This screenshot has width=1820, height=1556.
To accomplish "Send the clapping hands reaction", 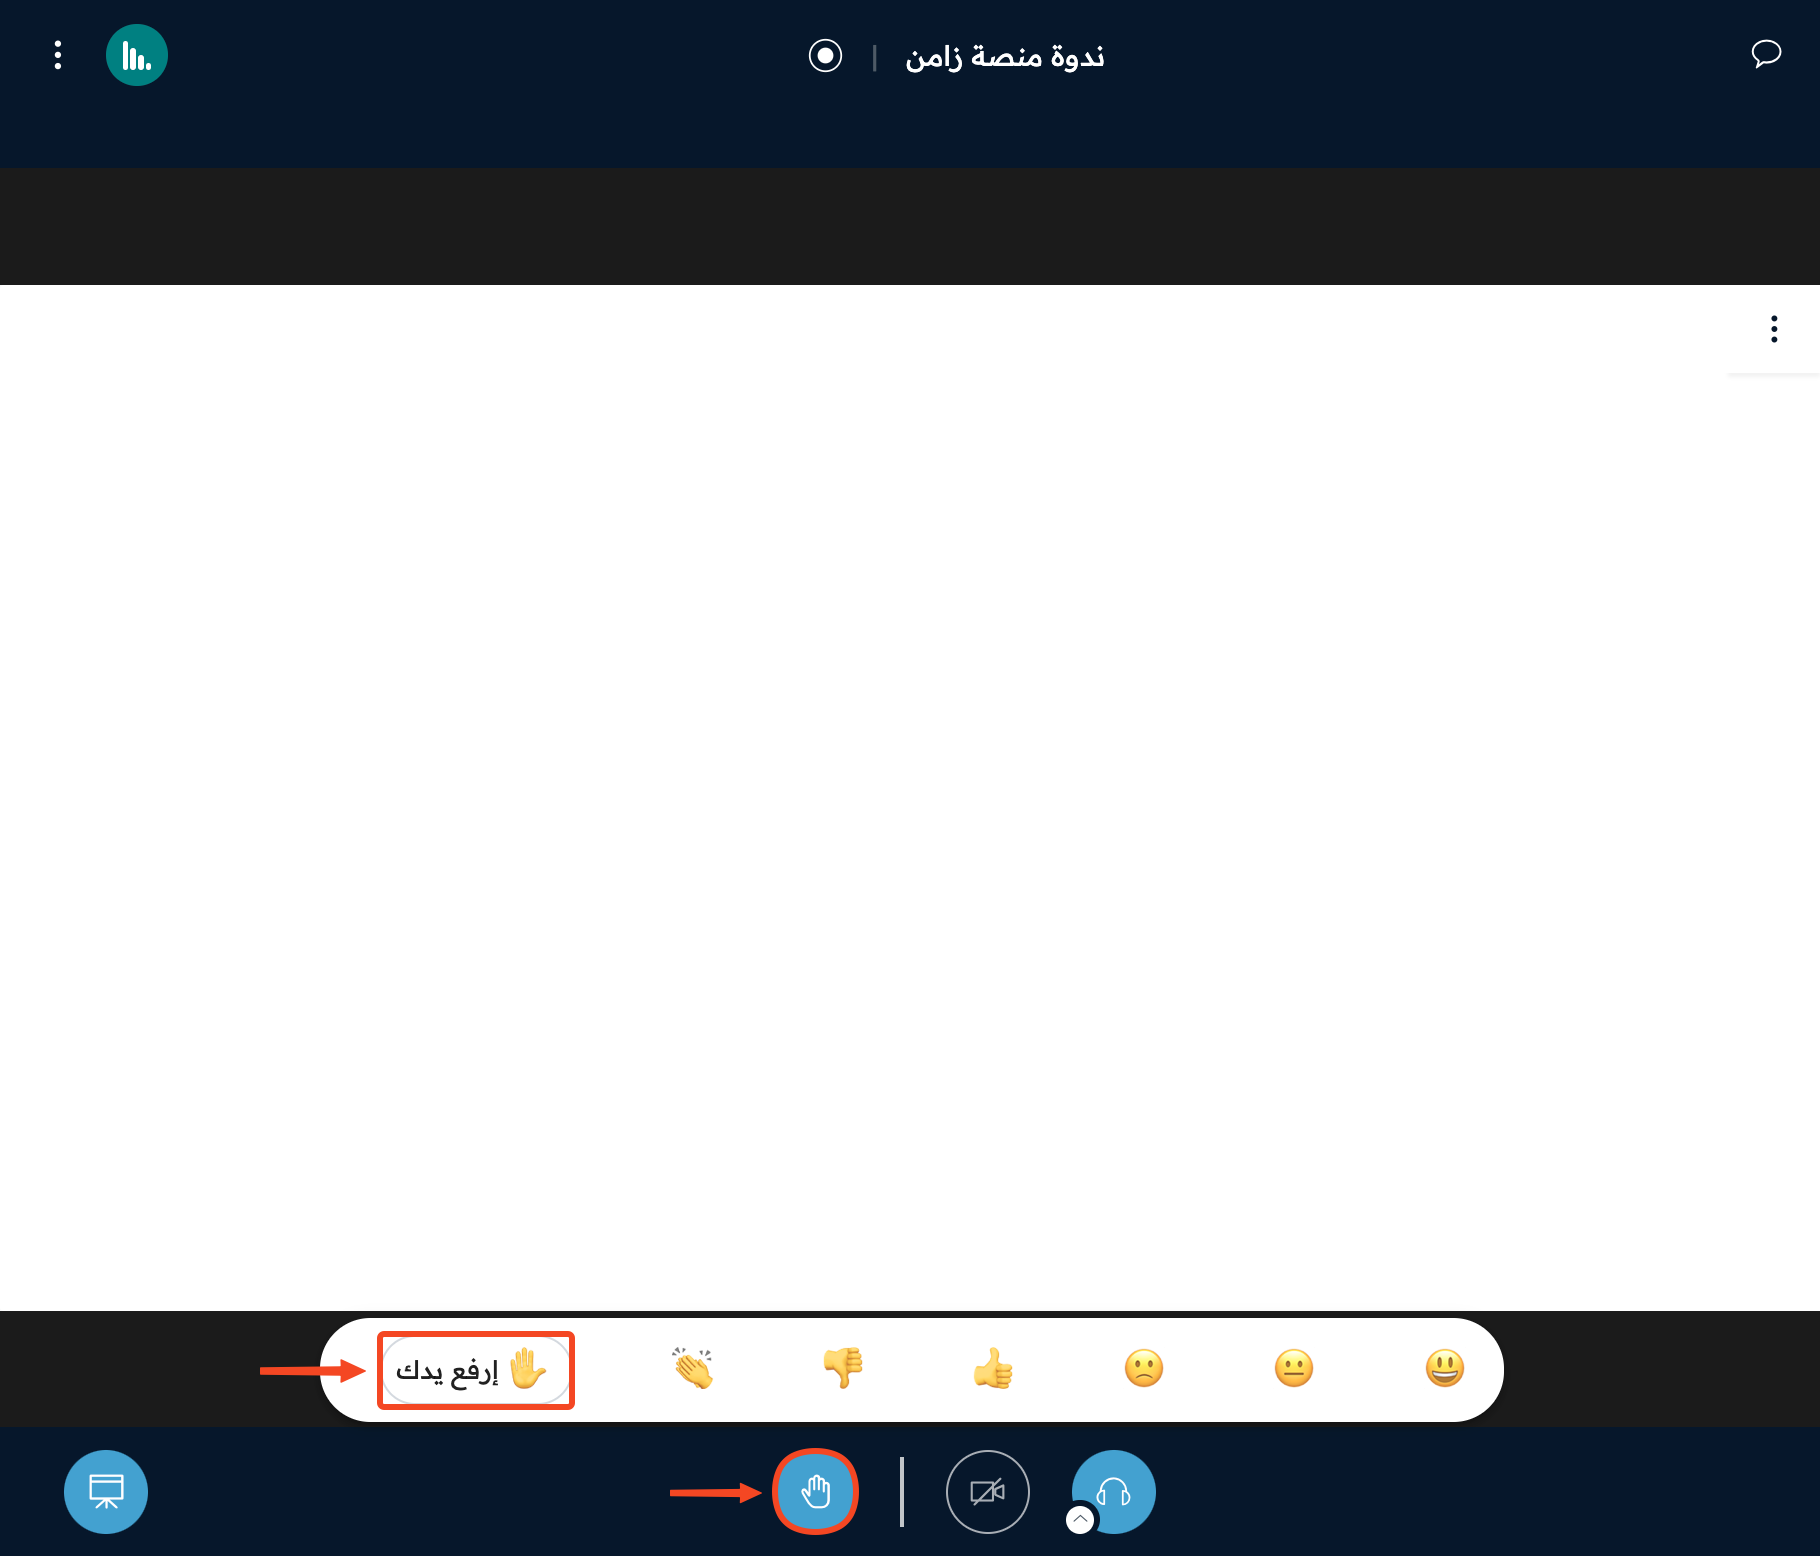I will pos(693,1368).
